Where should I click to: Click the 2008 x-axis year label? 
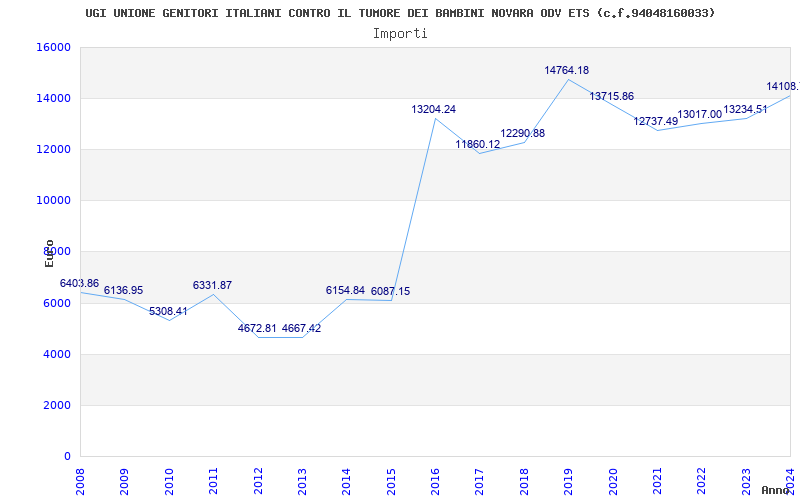[81, 479]
